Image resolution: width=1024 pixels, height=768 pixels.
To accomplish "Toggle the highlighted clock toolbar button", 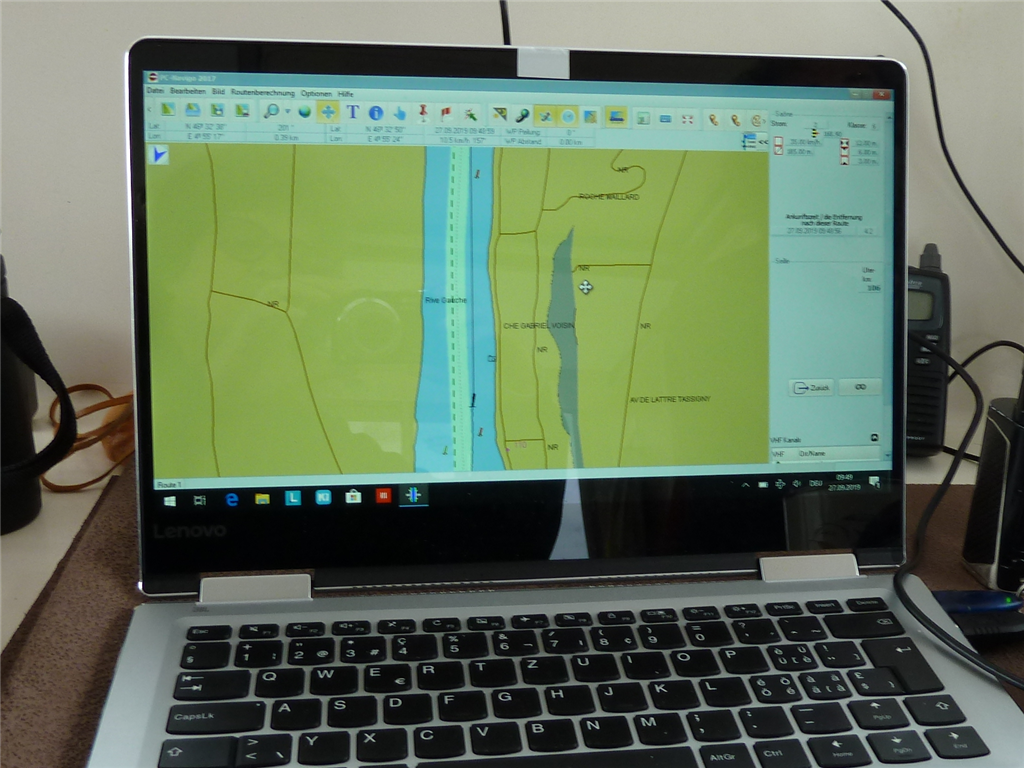I will point(568,116).
